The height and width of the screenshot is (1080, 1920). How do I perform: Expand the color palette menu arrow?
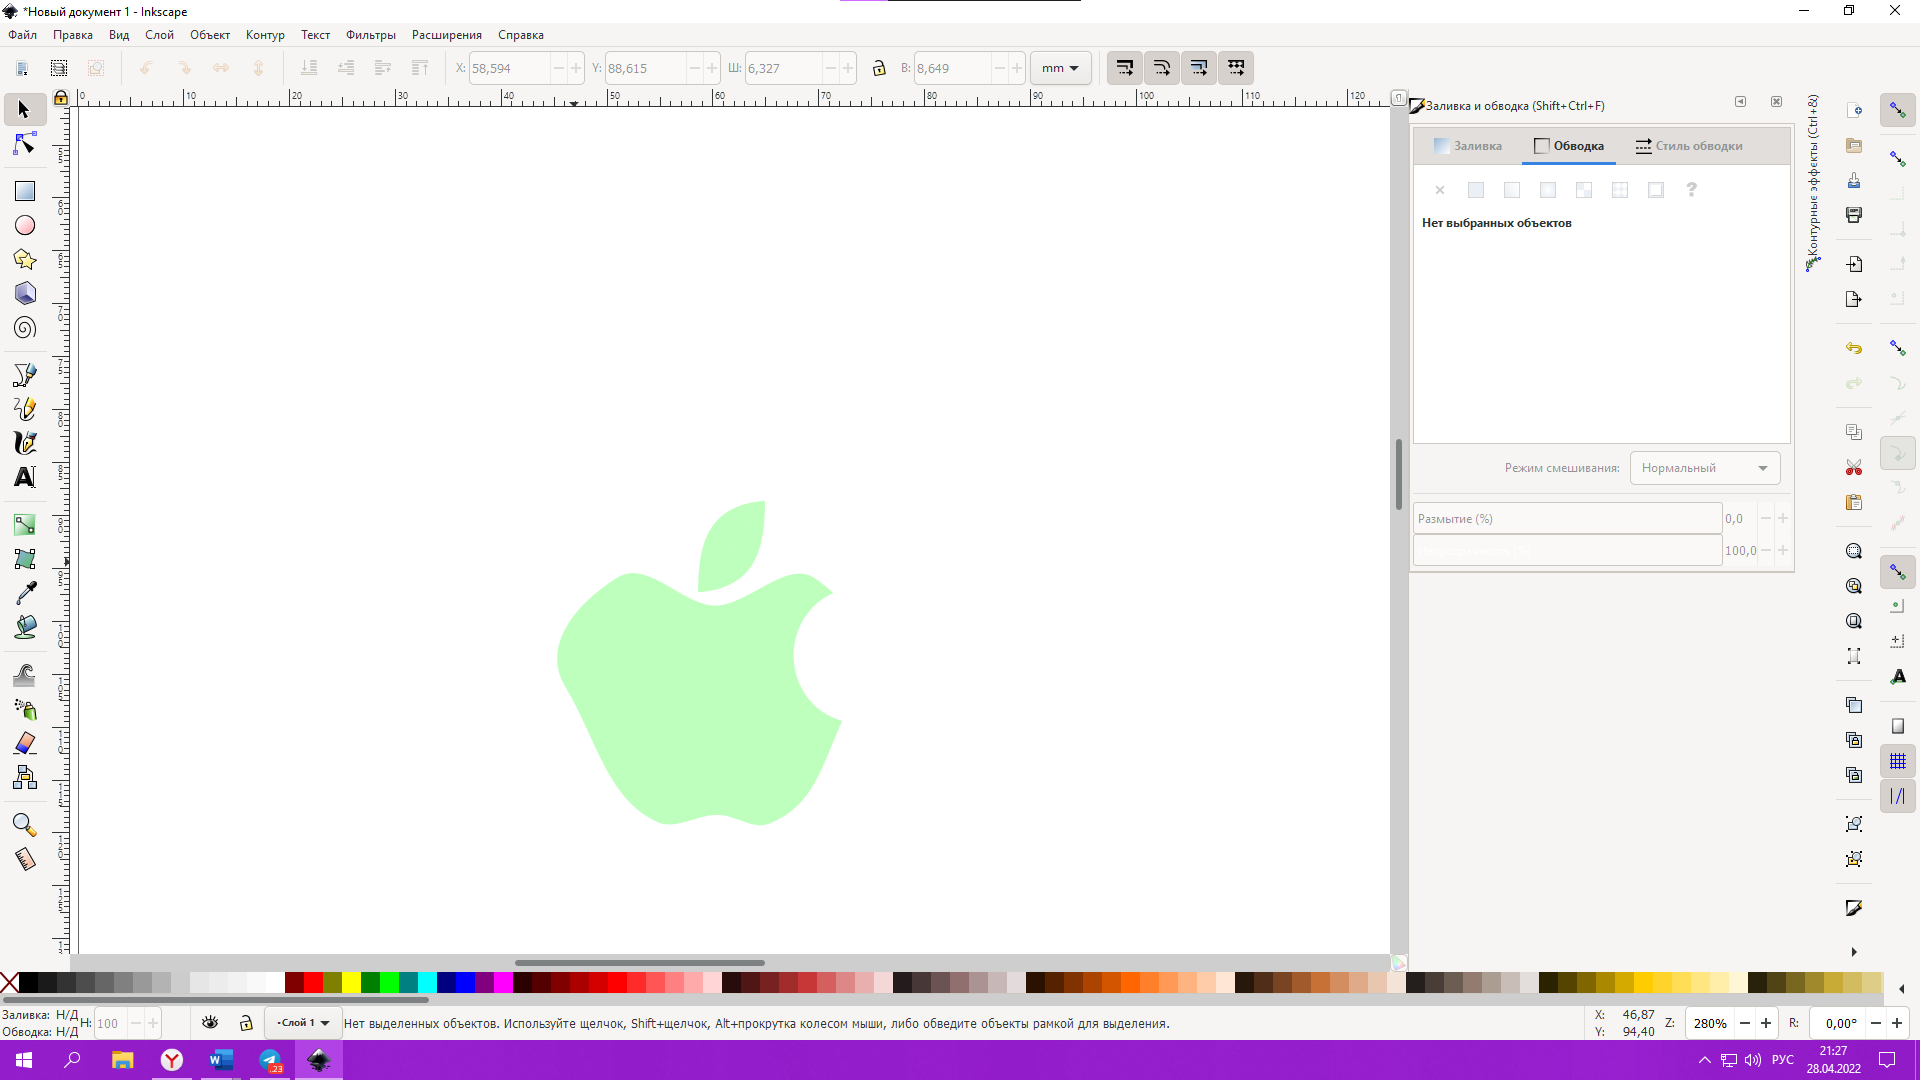pyautogui.click(x=1902, y=989)
